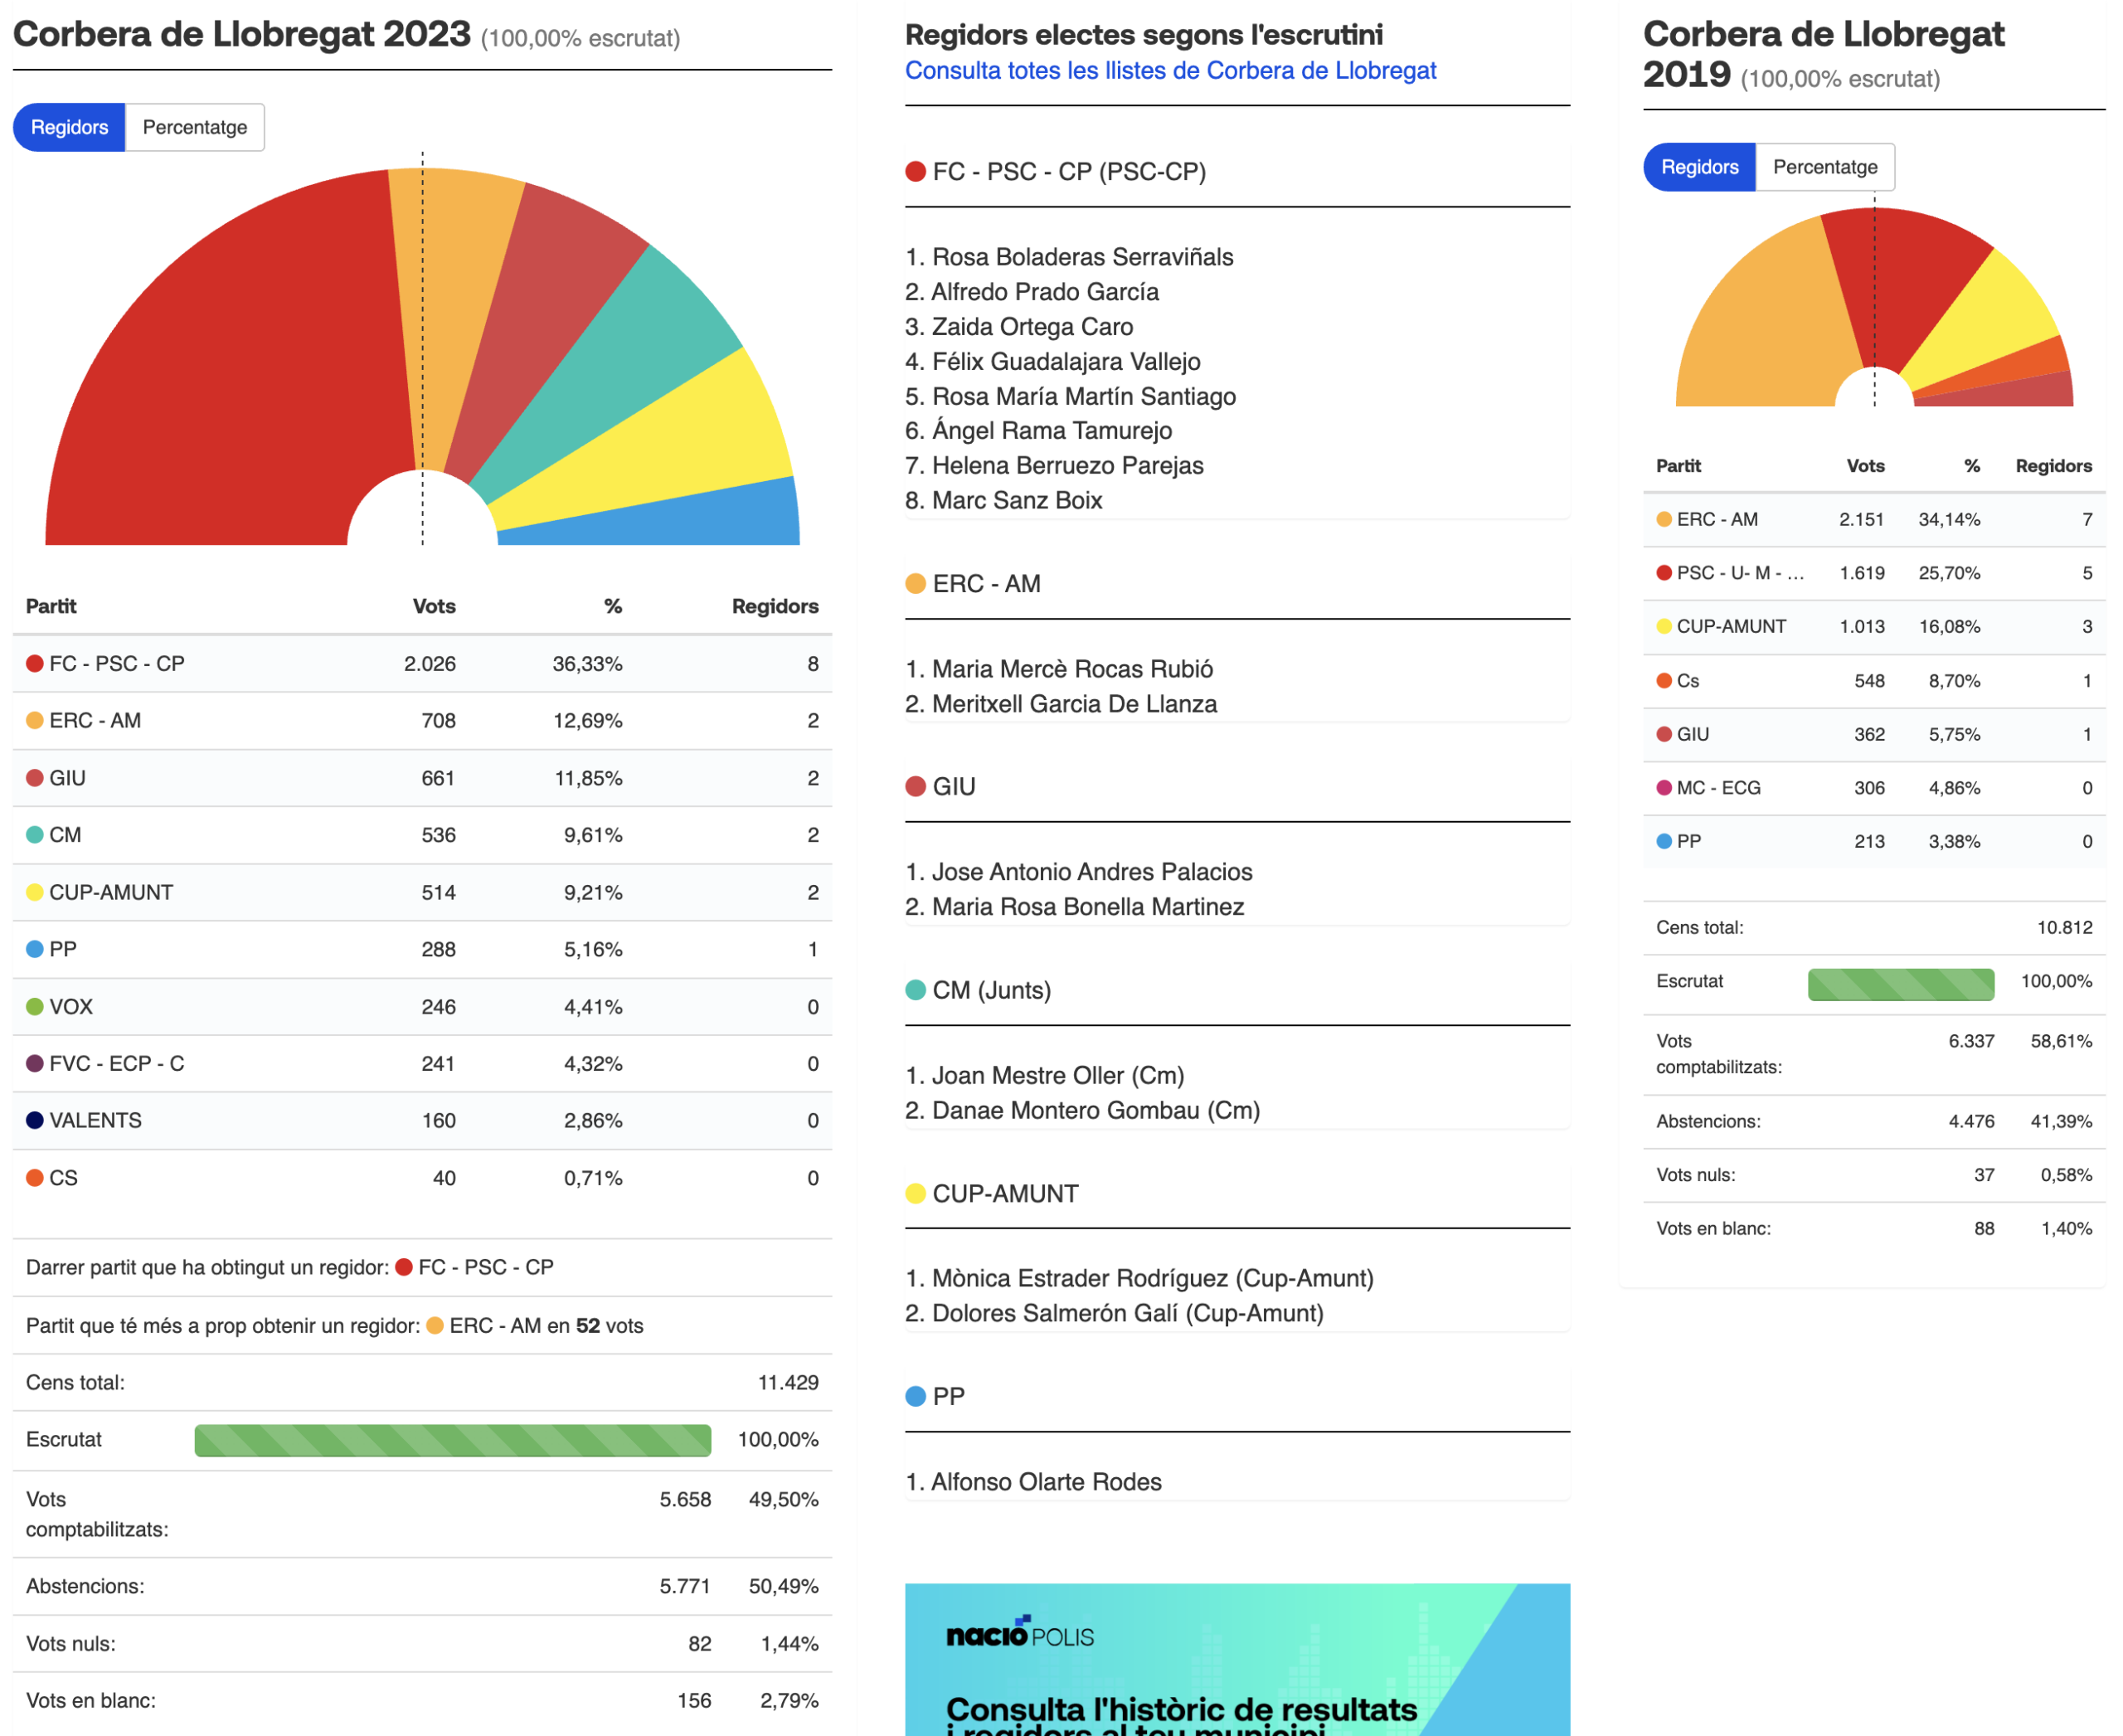Click the 2019 Escrutat progress bar

1900,982
